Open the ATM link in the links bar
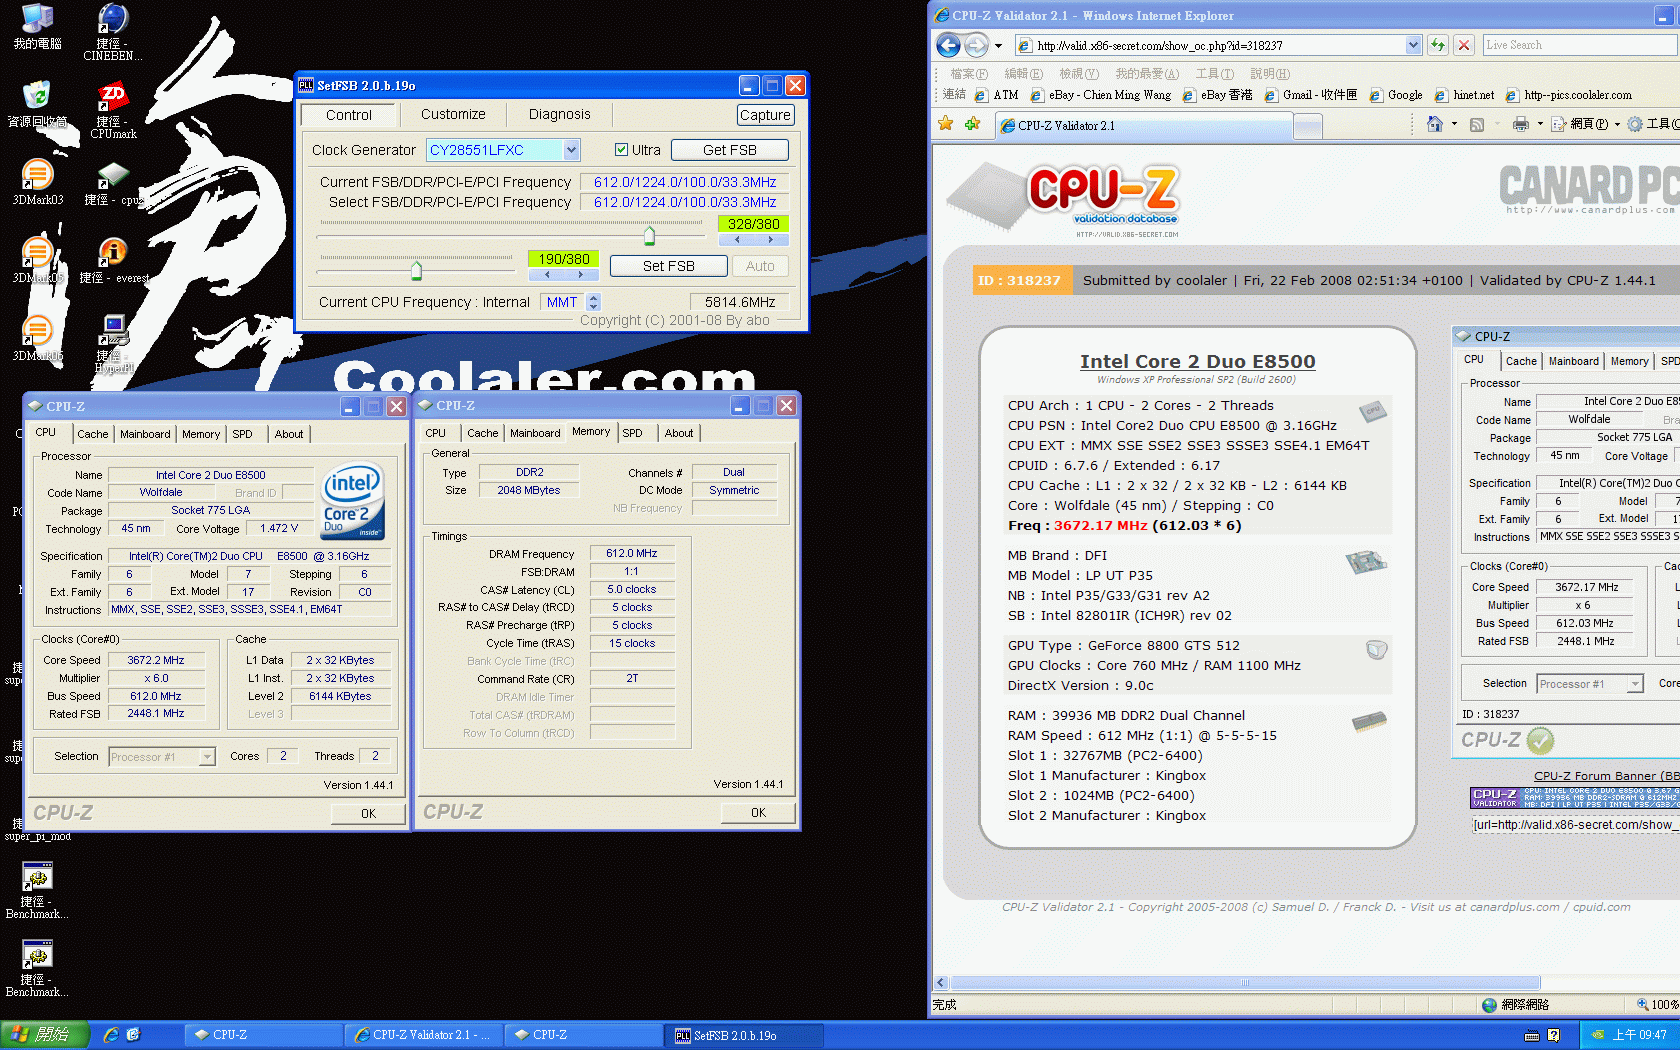This screenshot has width=1680, height=1050. 997,95
